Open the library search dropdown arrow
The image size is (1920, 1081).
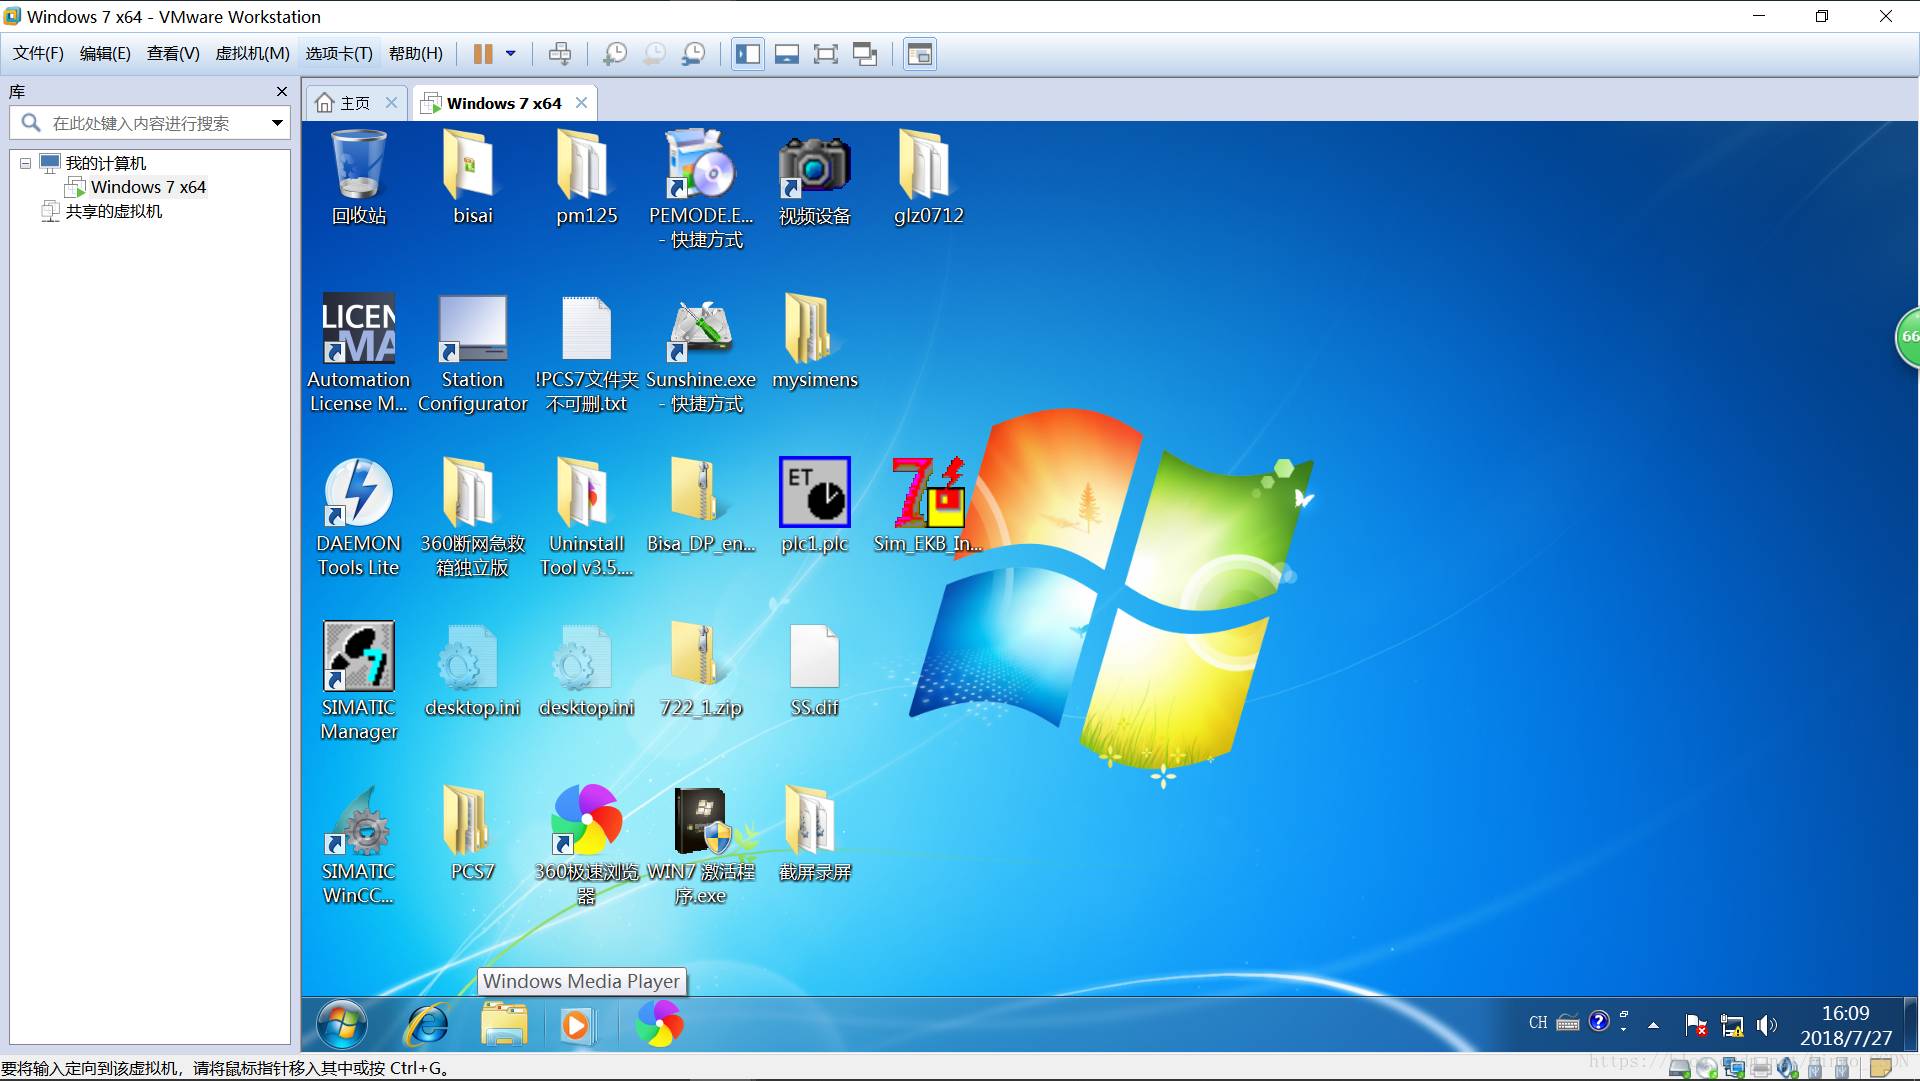[x=277, y=123]
